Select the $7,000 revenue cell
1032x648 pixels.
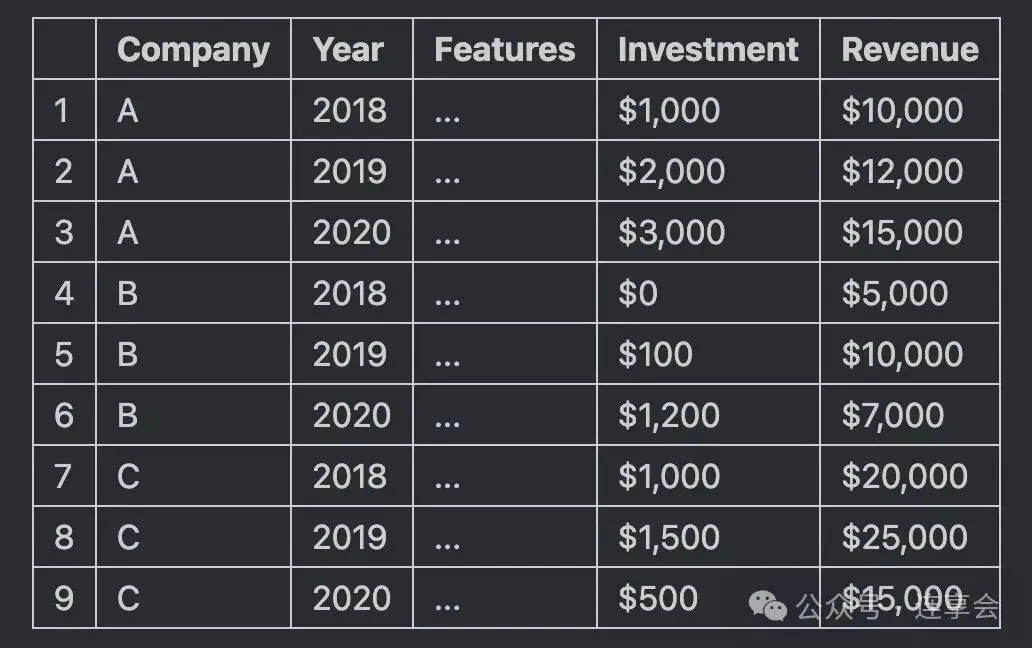892,415
